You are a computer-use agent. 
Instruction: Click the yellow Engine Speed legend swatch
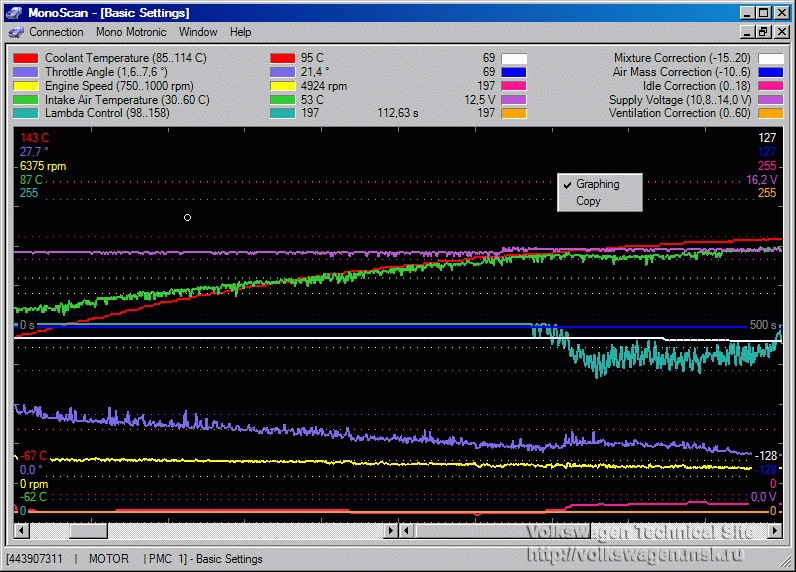coord(25,86)
